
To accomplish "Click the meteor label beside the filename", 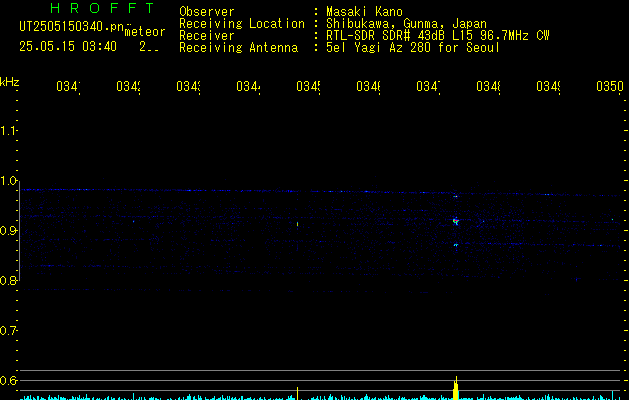I will pyautogui.click(x=145, y=32).
